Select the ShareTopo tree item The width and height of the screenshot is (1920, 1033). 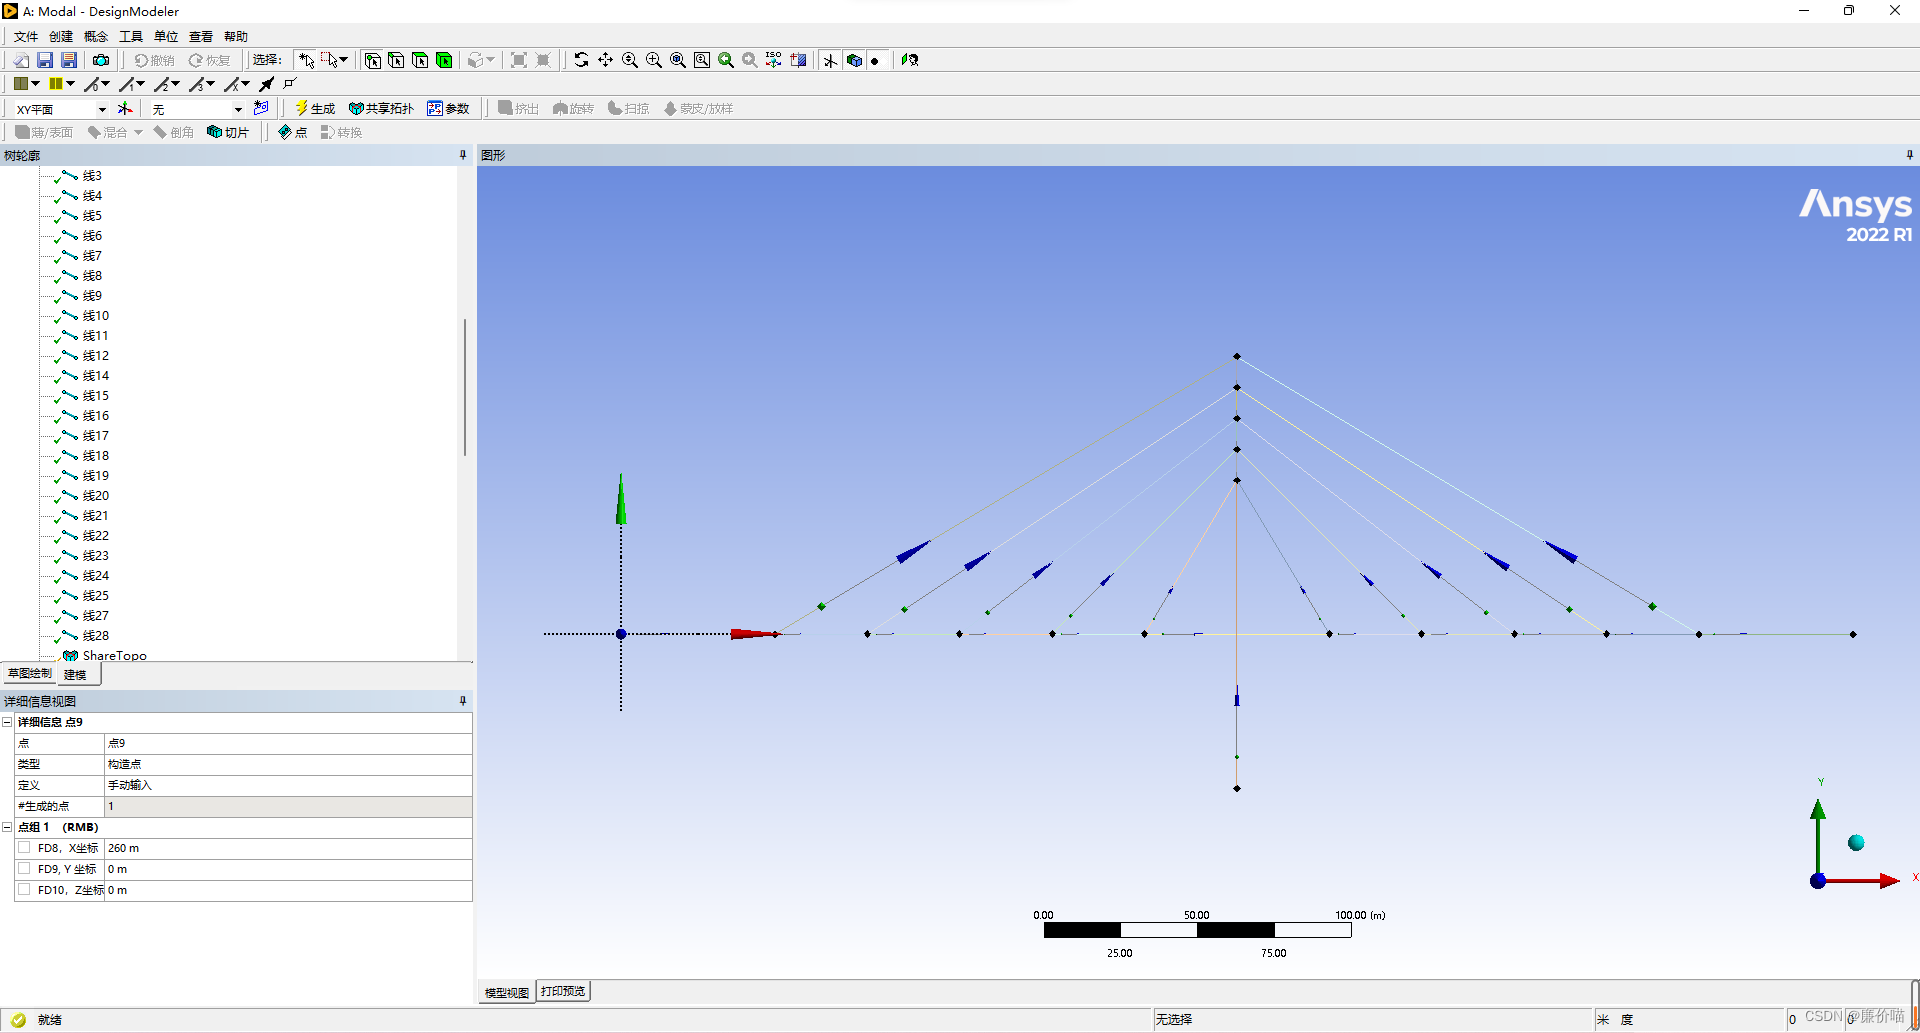(x=114, y=655)
